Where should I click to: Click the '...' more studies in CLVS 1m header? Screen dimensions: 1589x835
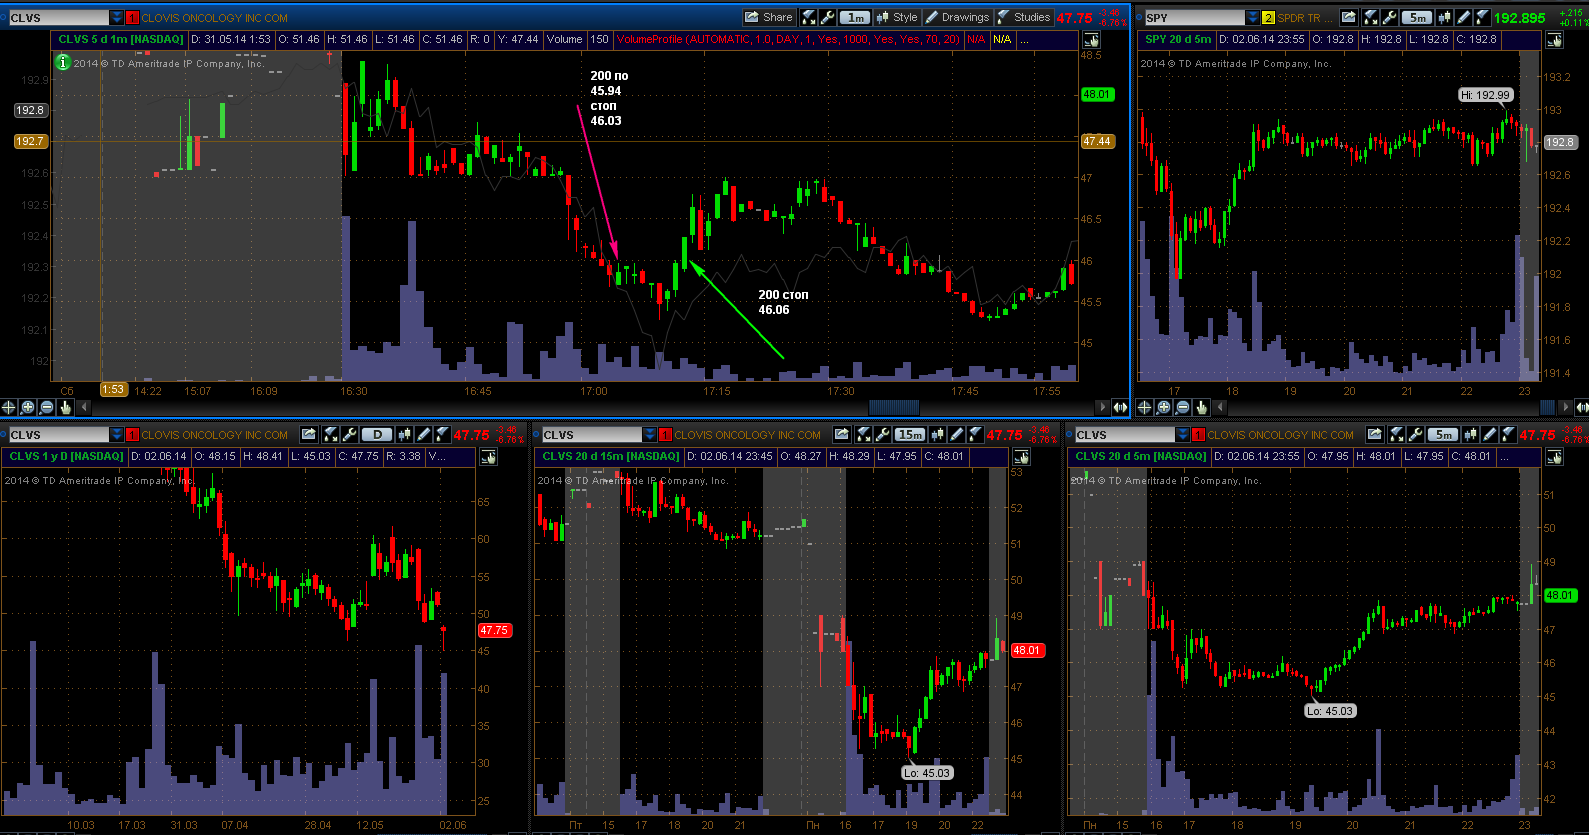click(x=1024, y=40)
